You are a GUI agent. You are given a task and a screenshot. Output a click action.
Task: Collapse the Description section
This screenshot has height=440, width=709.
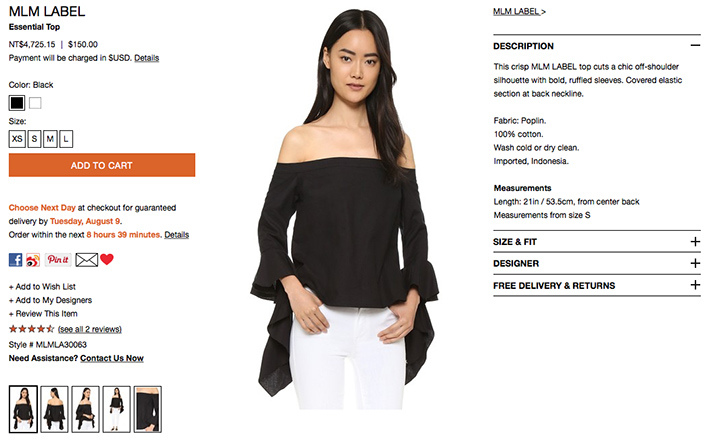[x=695, y=45]
